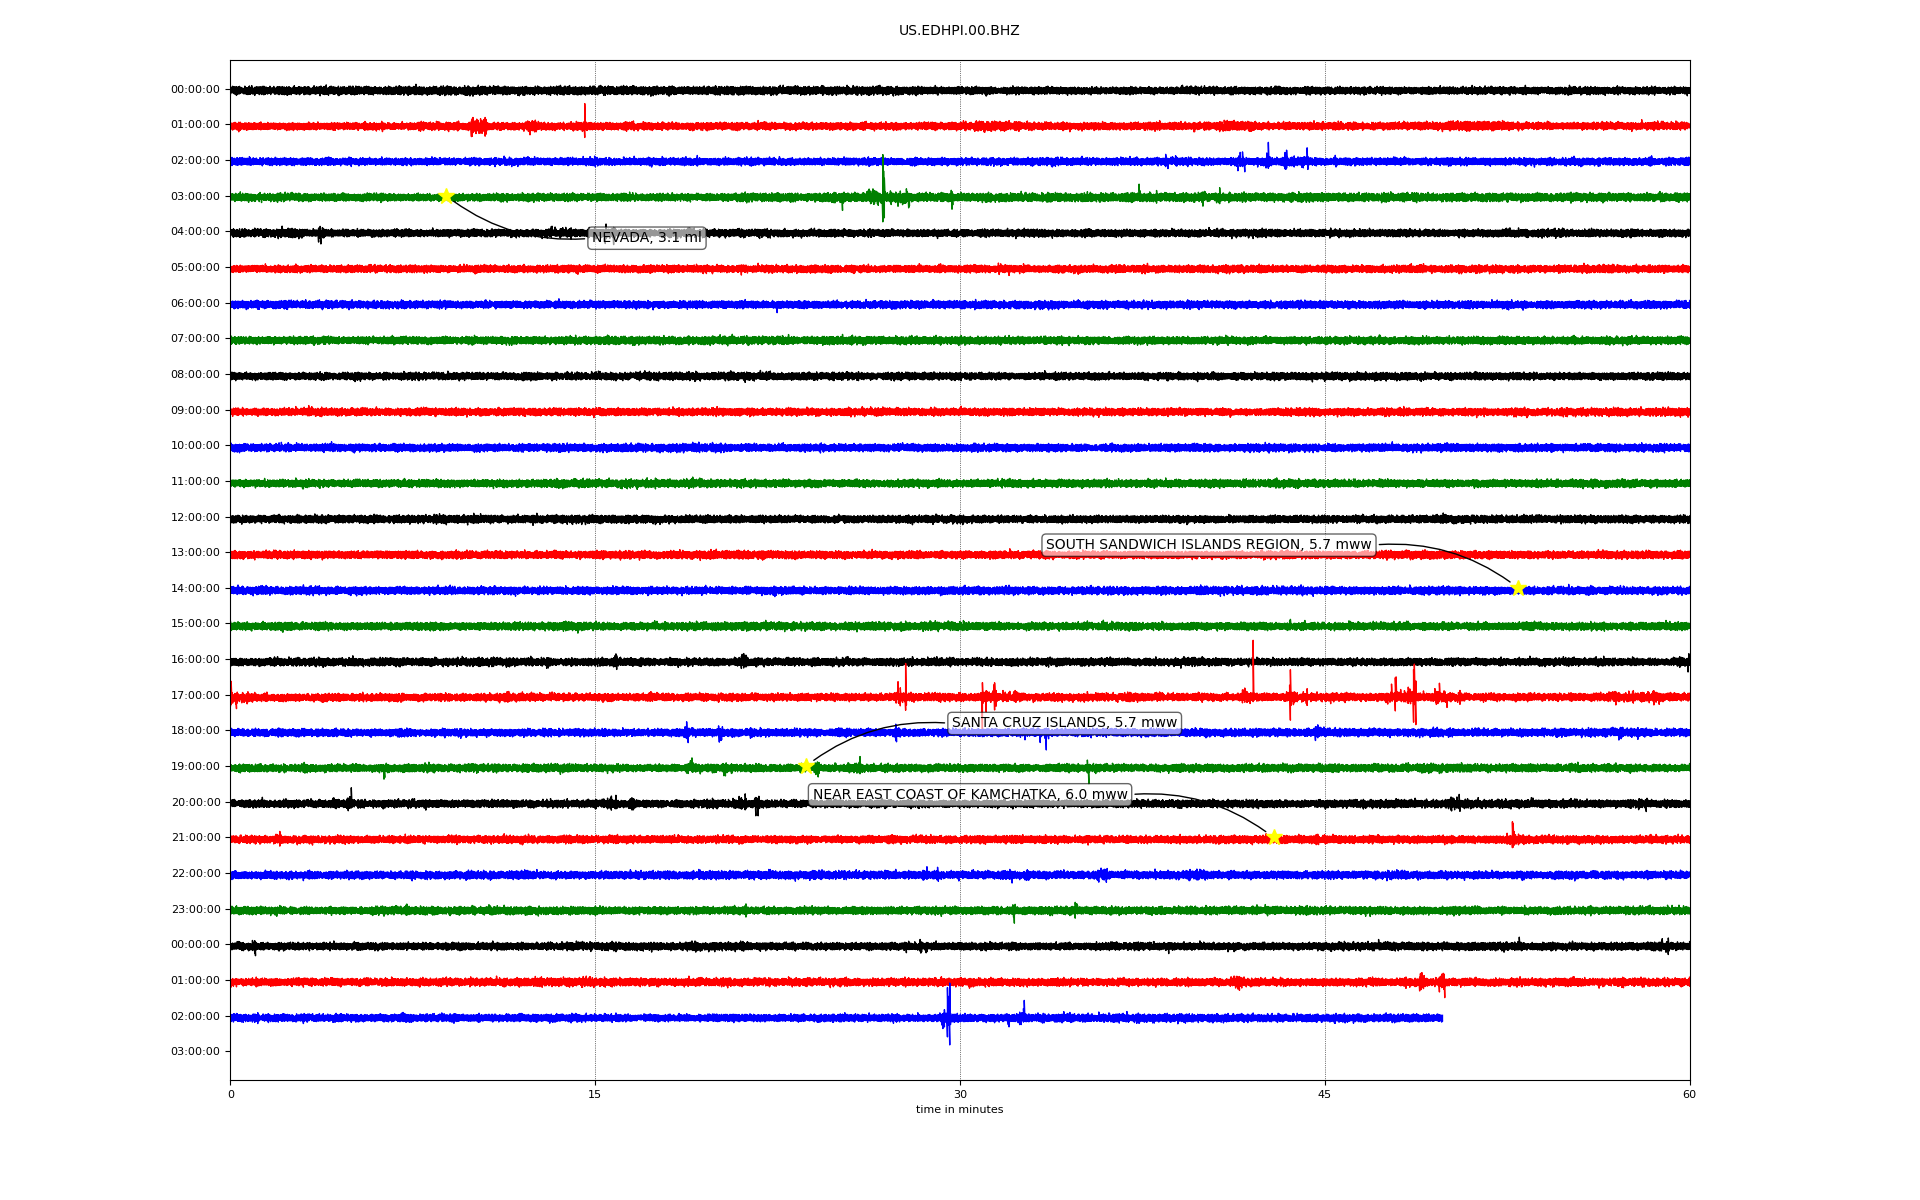Click SANTA CRUZ ISLANDS, 5.7 mww label
The image size is (1920, 1200).
point(1064,723)
